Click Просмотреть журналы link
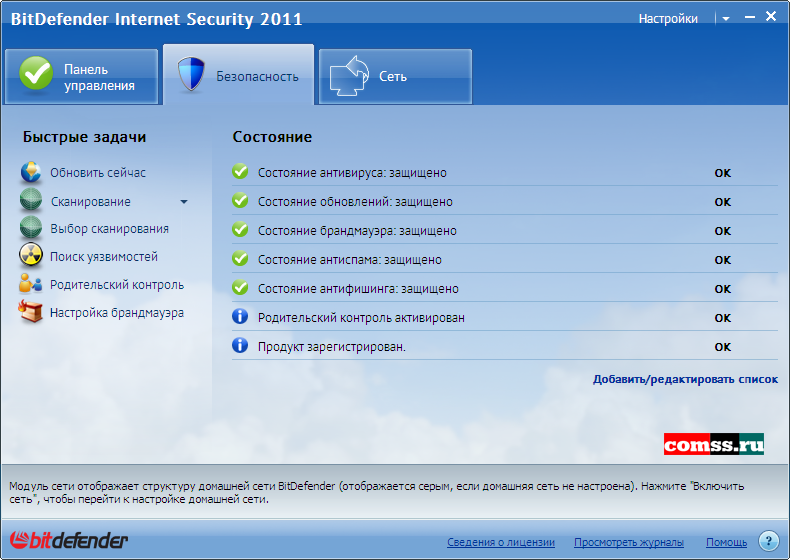This screenshot has height=560, width=790. (x=629, y=542)
